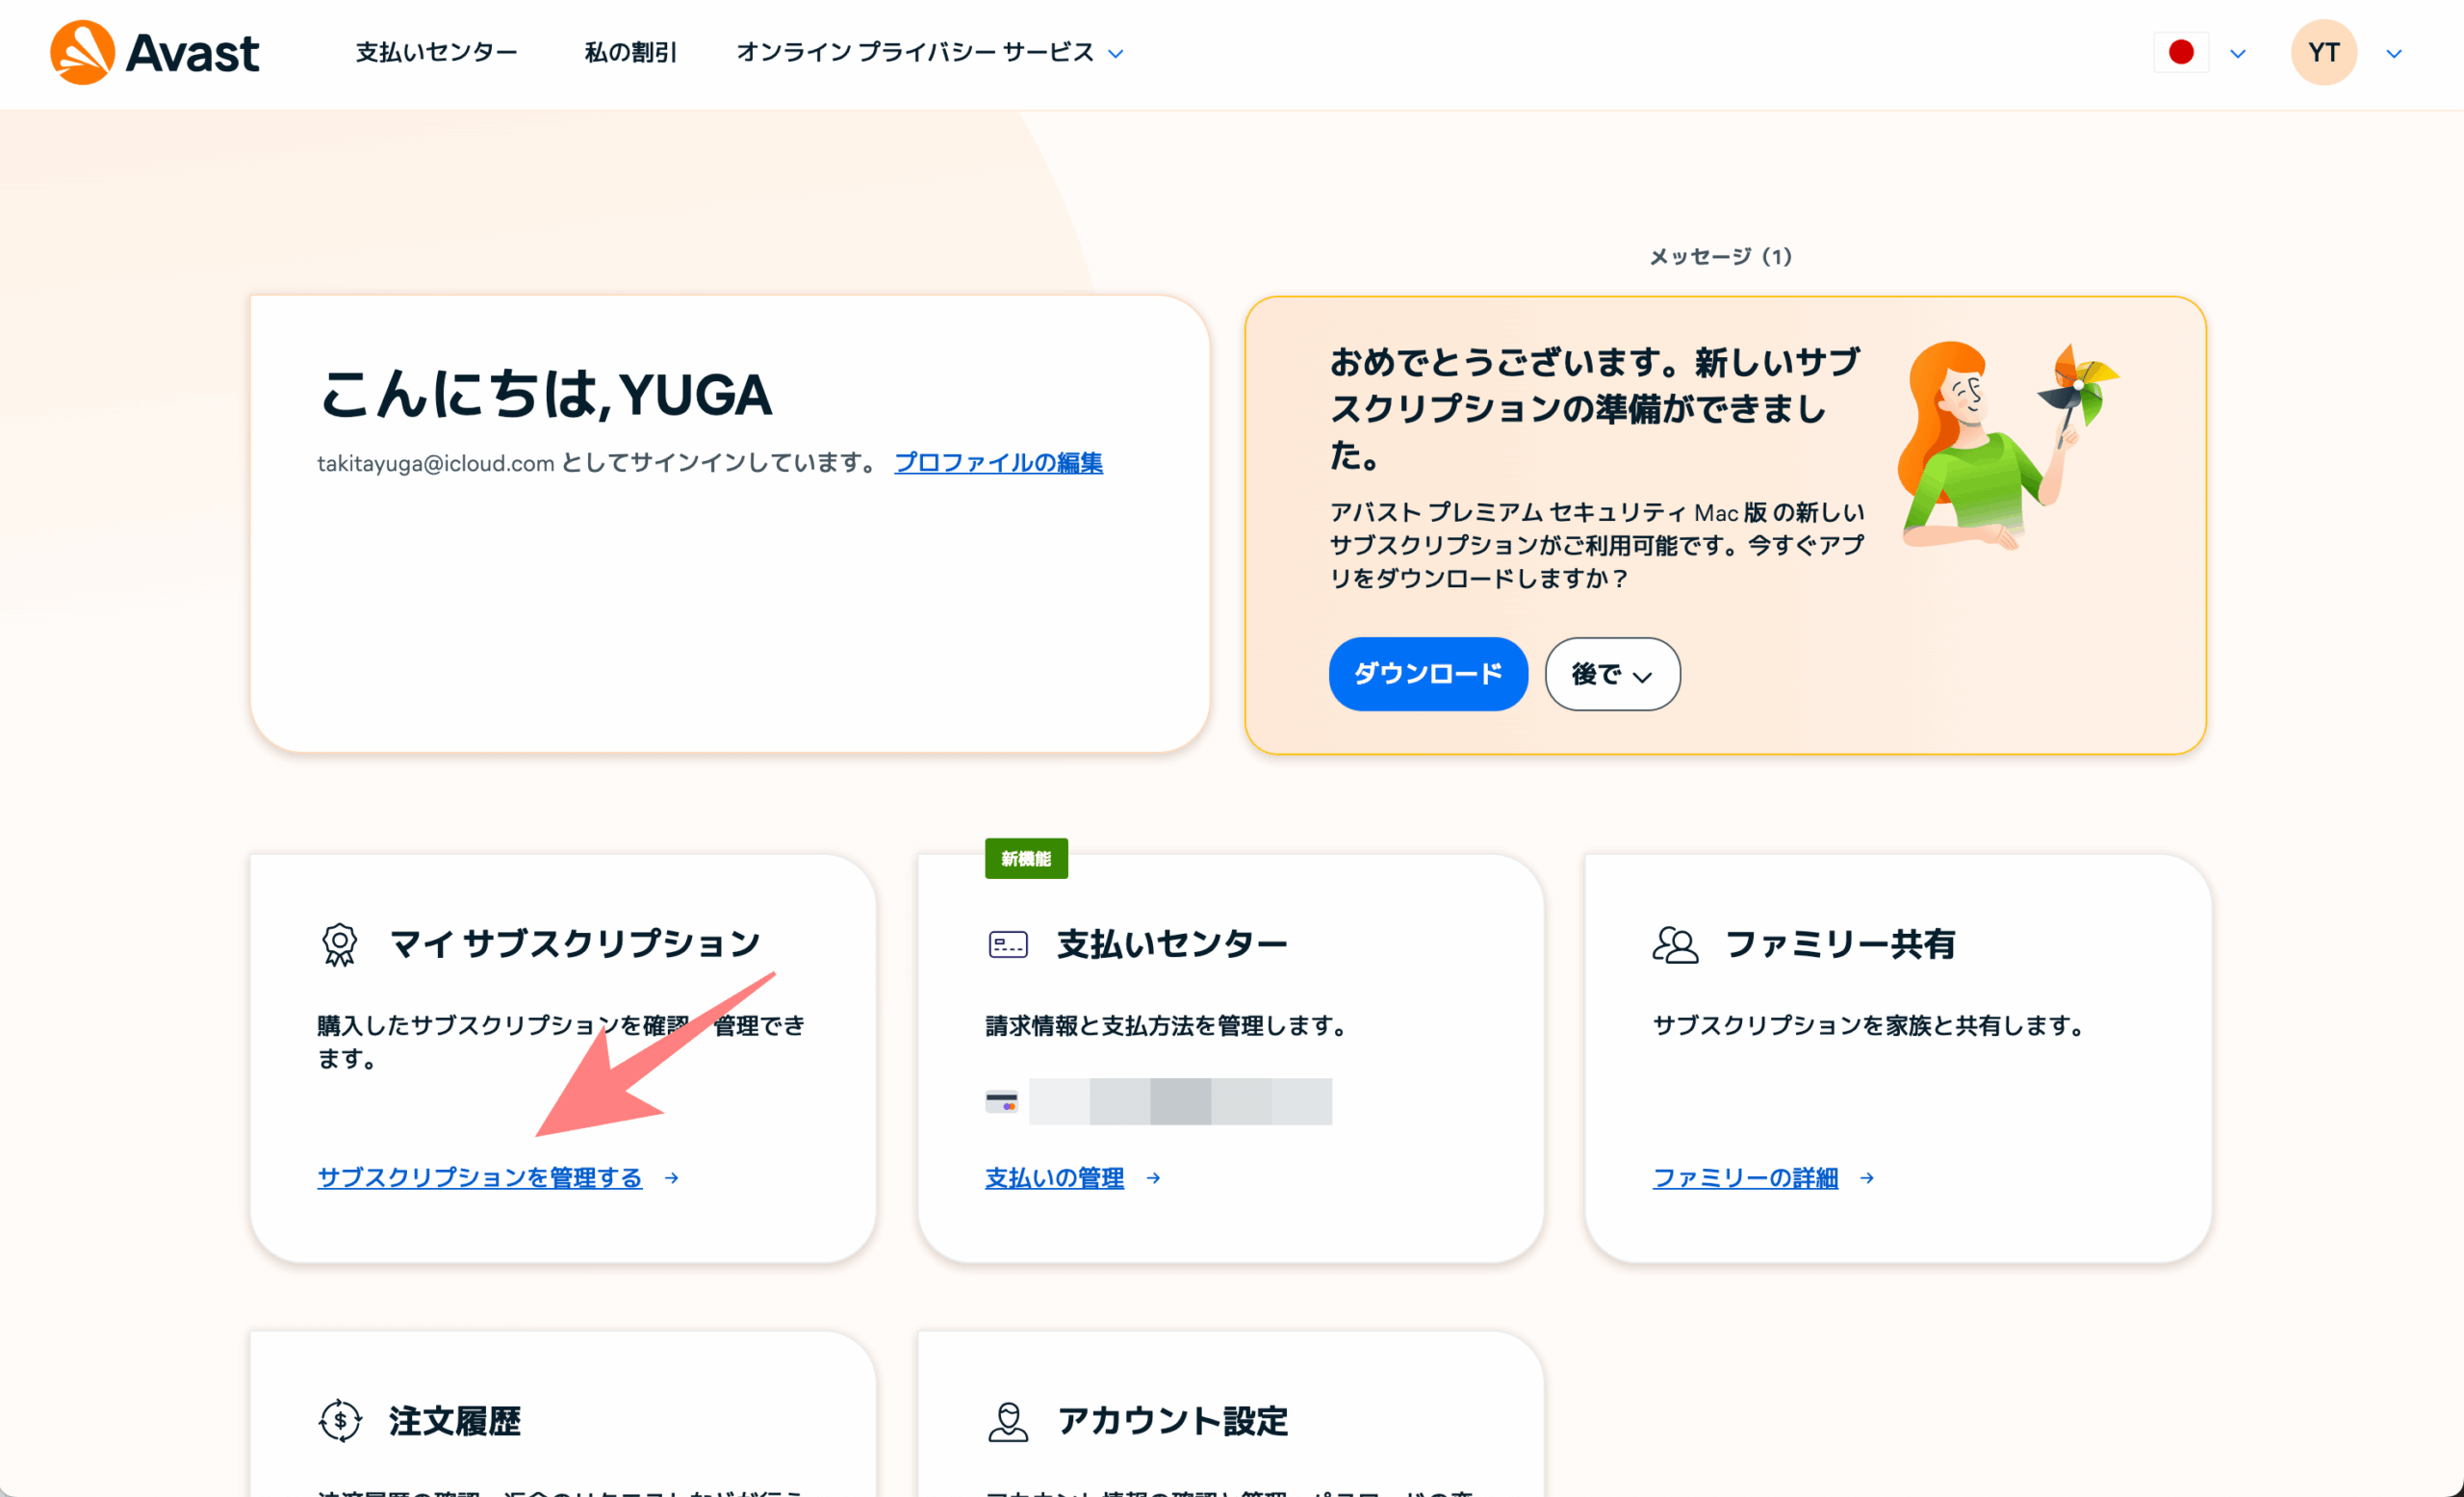Click the プロファイルの編集 link
This screenshot has height=1497, width=2464.
[x=998, y=463]
